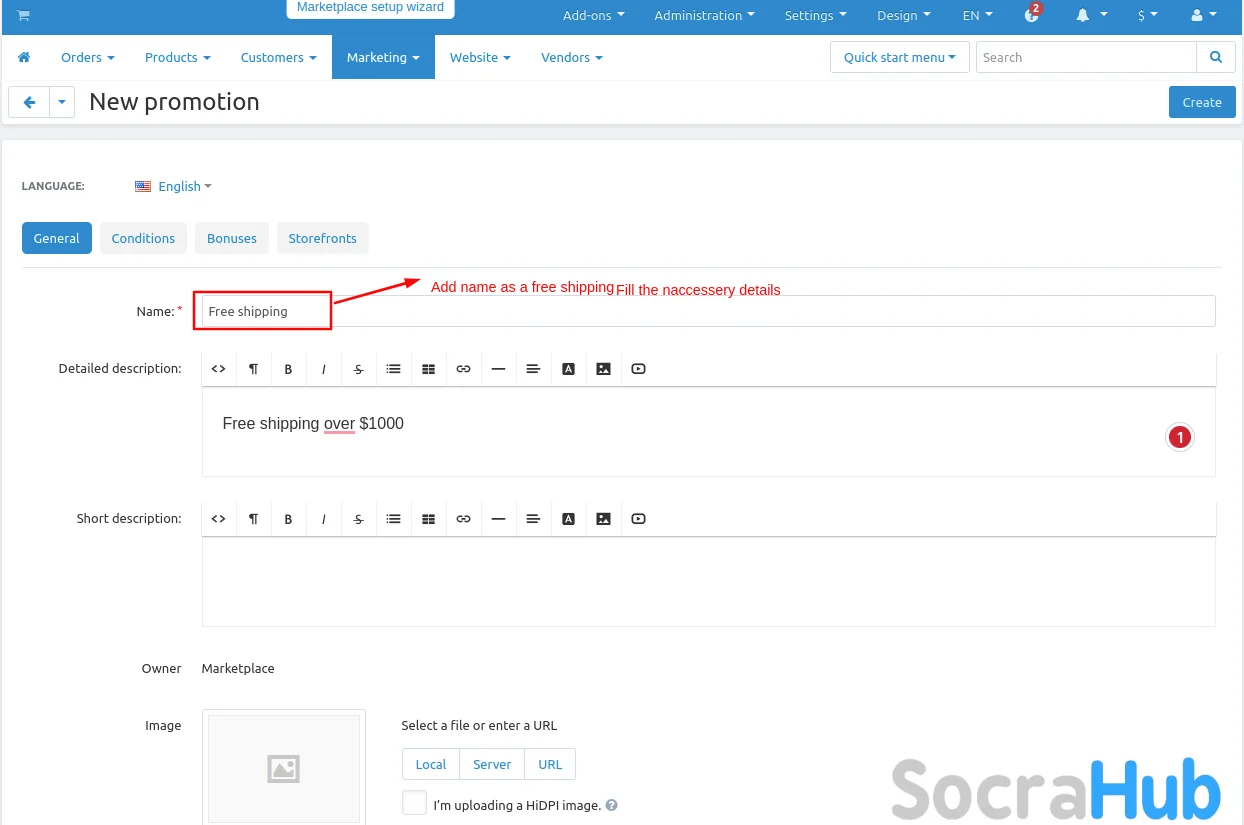Check the HiDPI image upload checkbox
Screen dimensions: 1244x825
[x=414, y=803]
